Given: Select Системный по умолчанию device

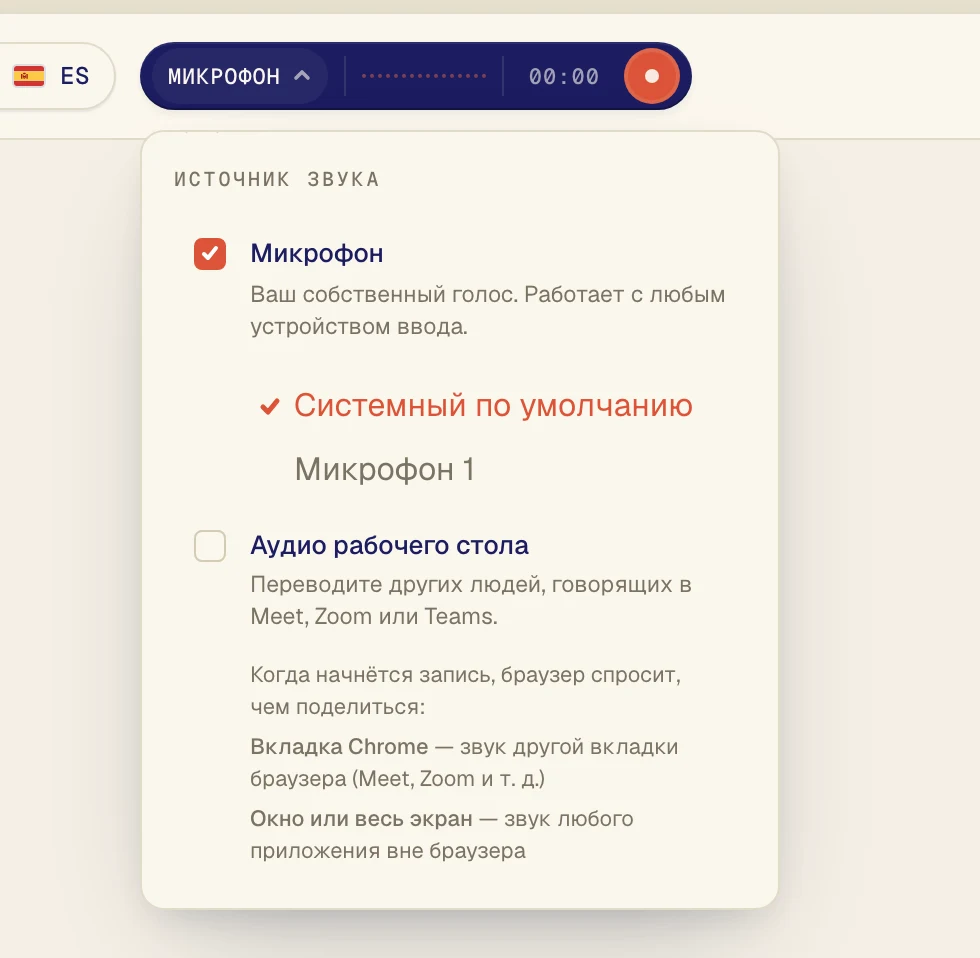Looking at the screenshot, I should 476,406.
